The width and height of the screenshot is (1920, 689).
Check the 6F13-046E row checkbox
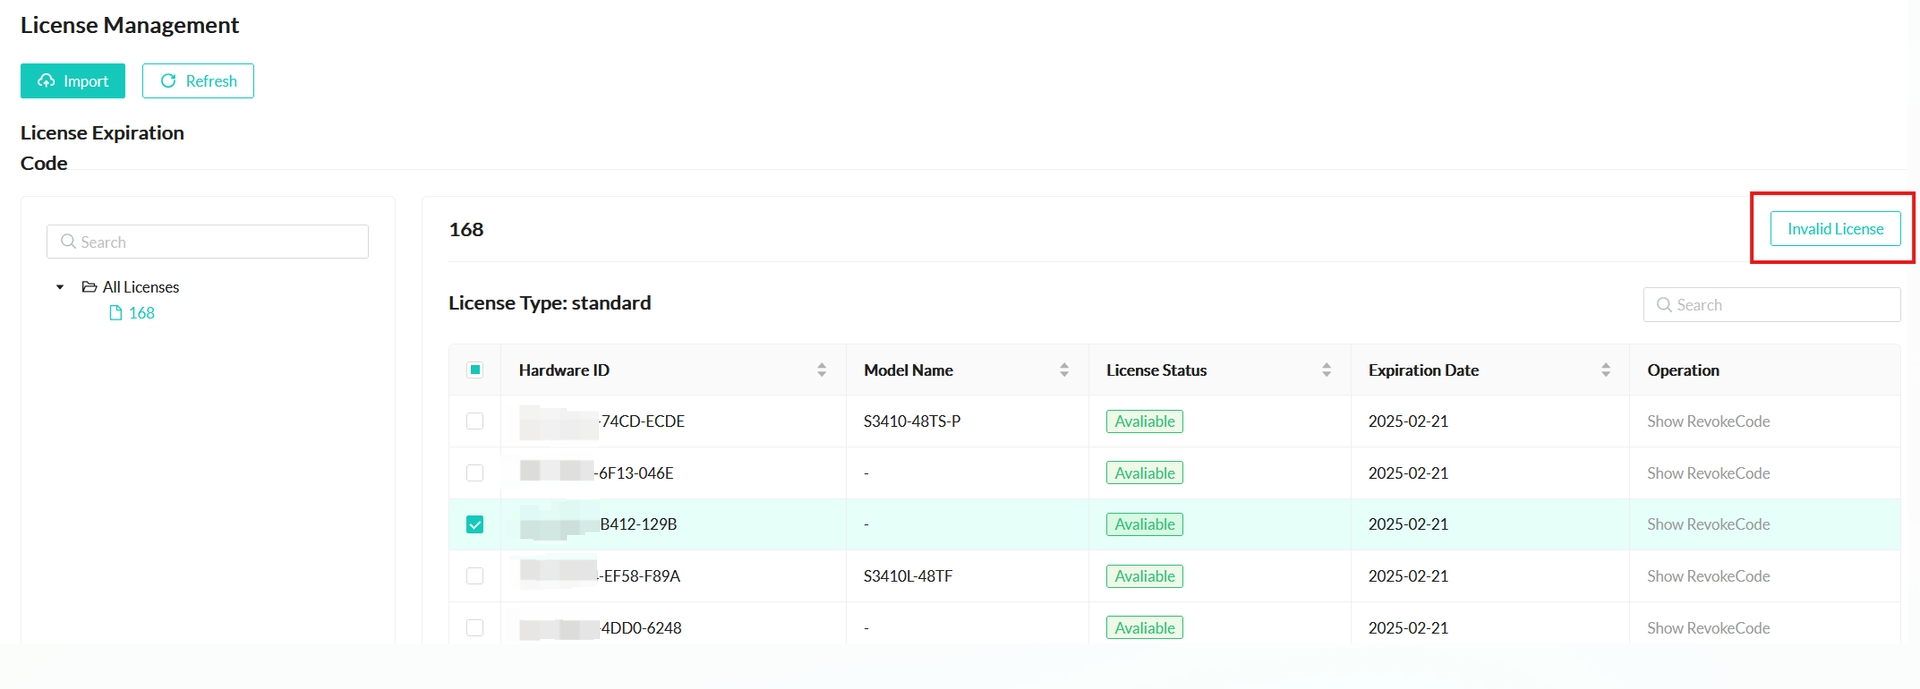[475, 473]
